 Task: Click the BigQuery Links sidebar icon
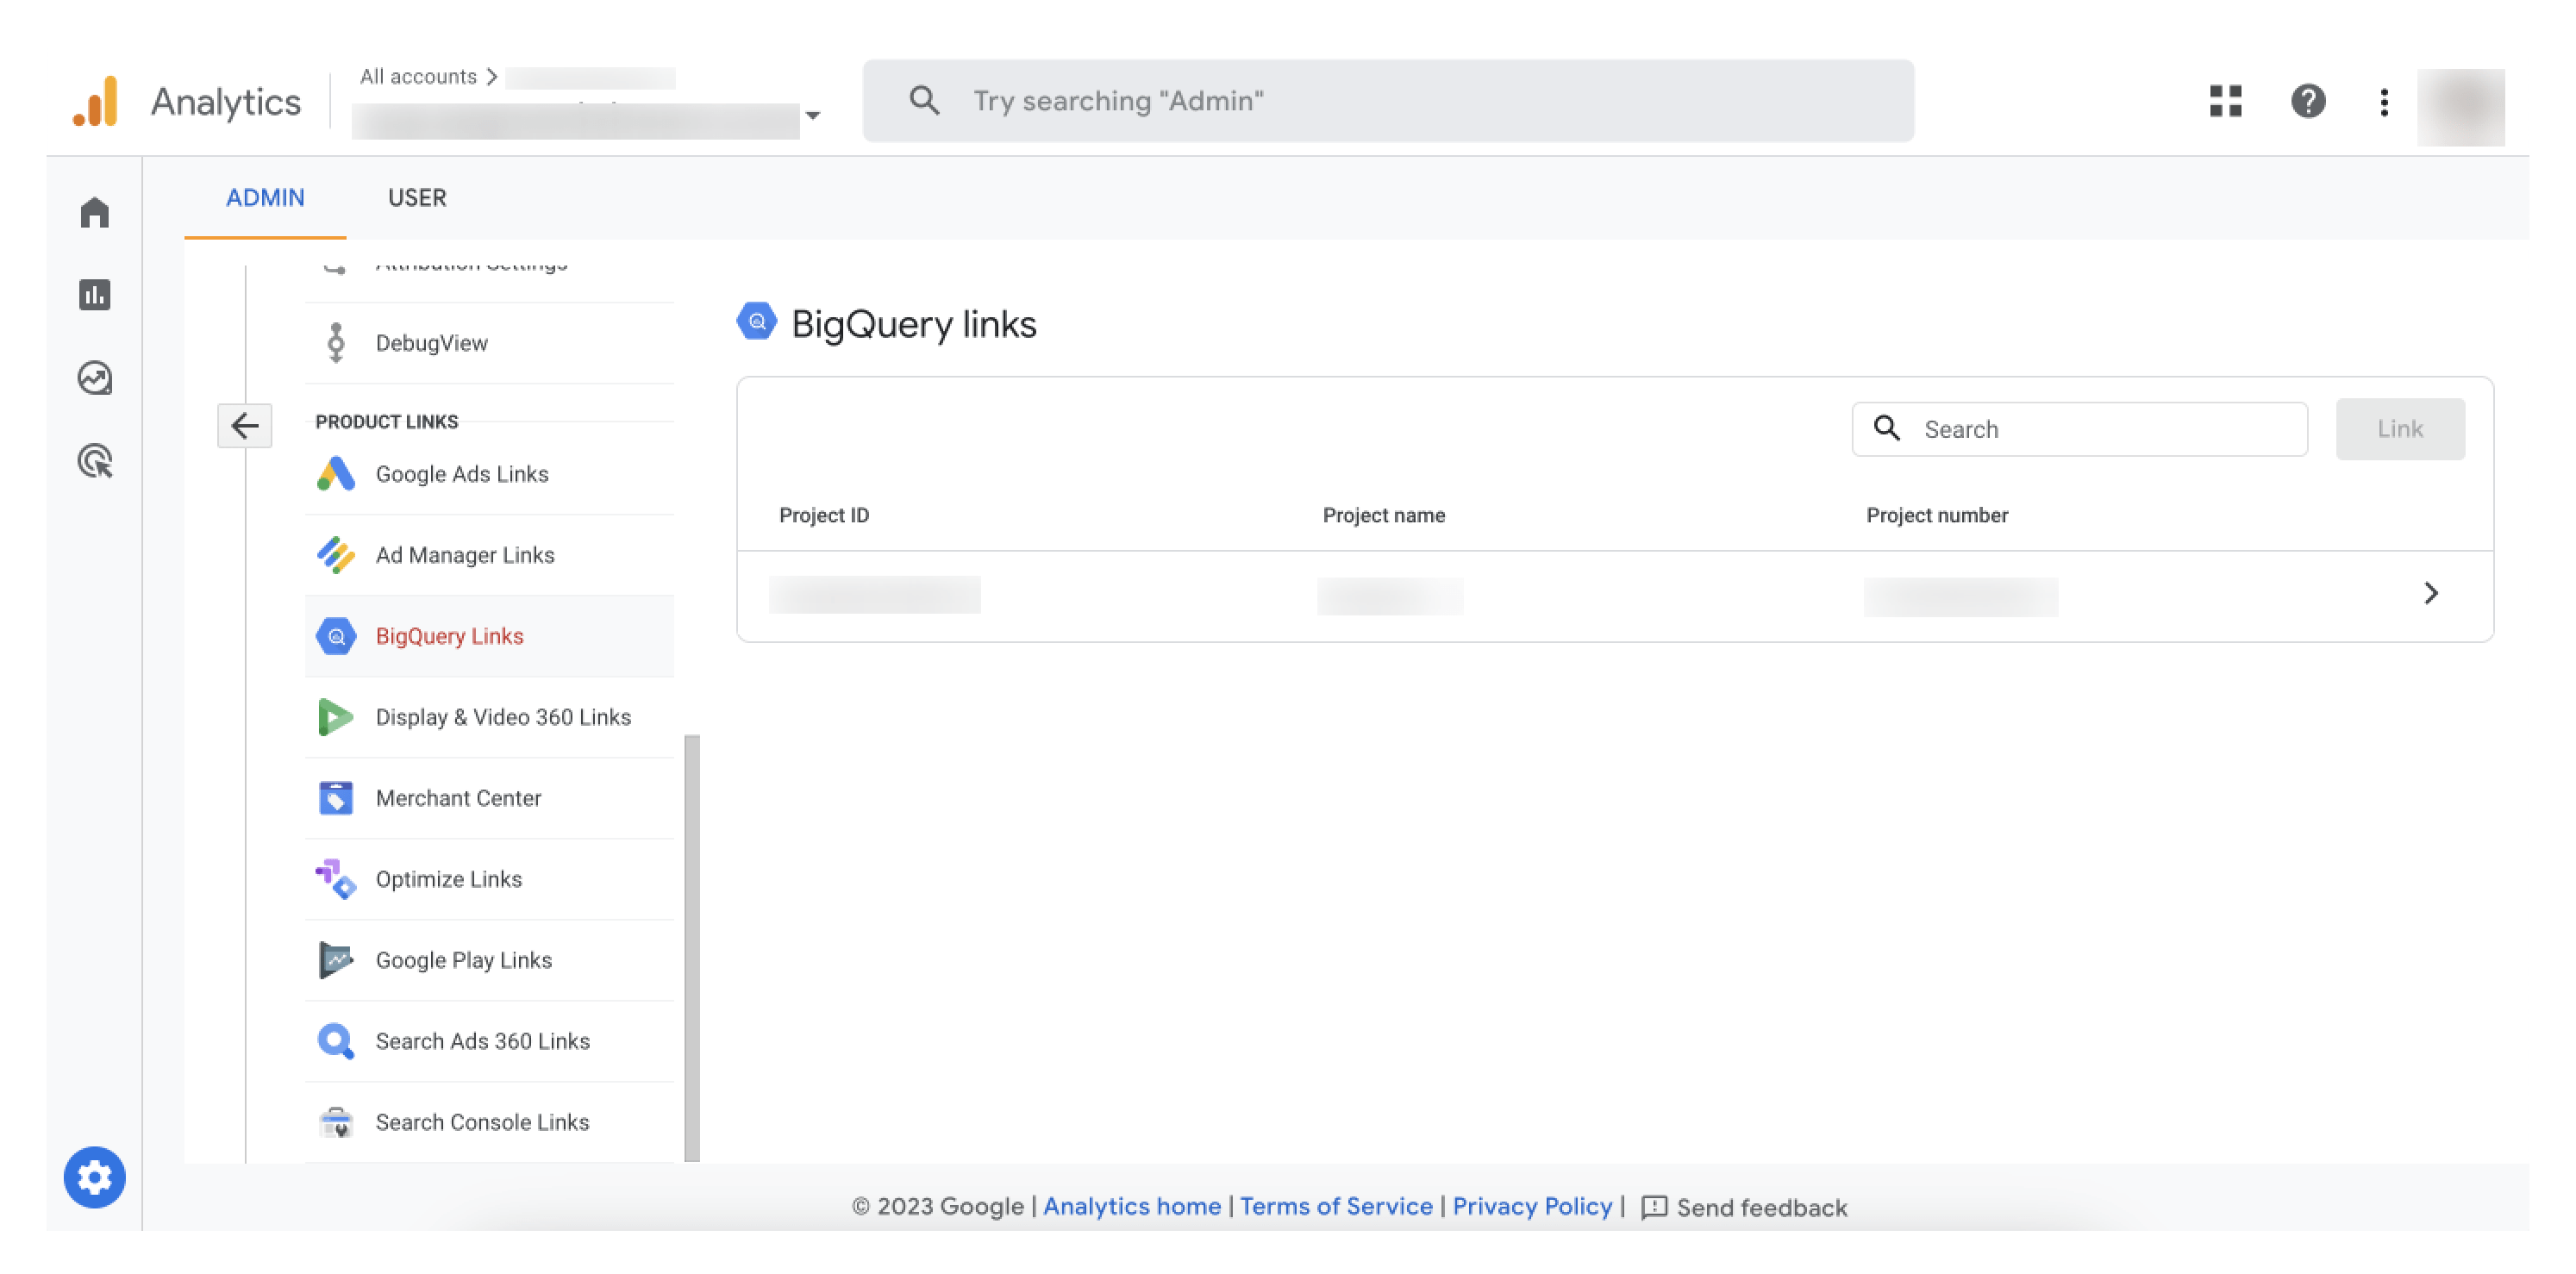tap(336, 636)
